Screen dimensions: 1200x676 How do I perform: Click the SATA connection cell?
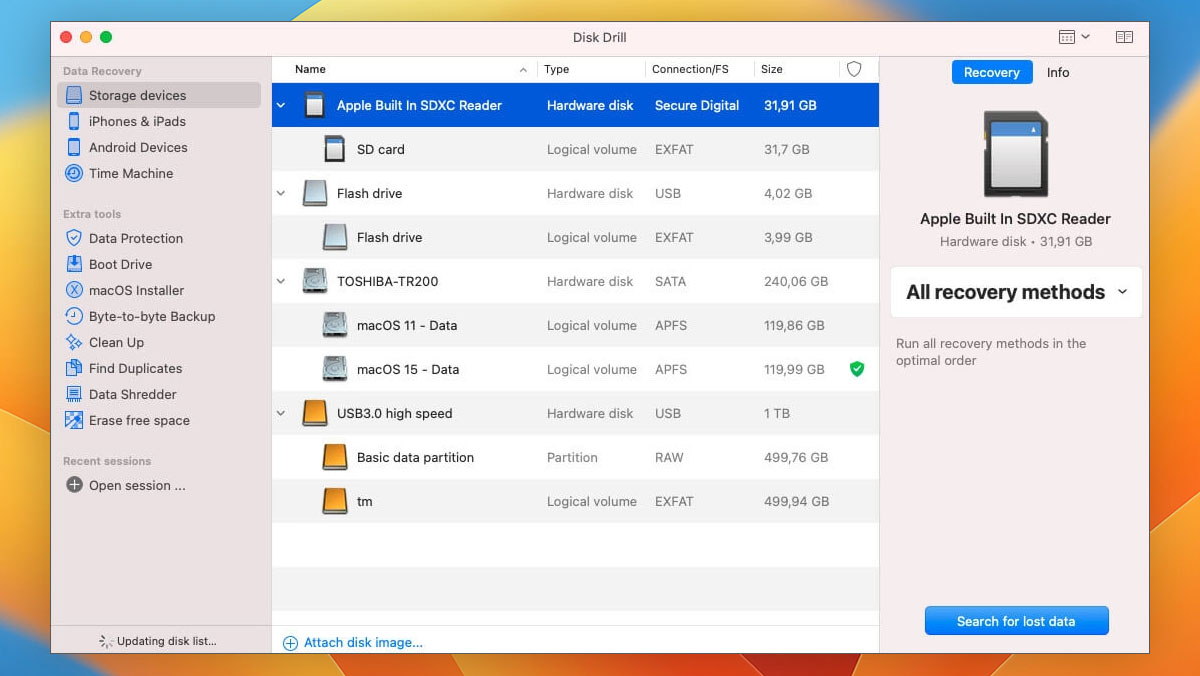tap(670, 281)
